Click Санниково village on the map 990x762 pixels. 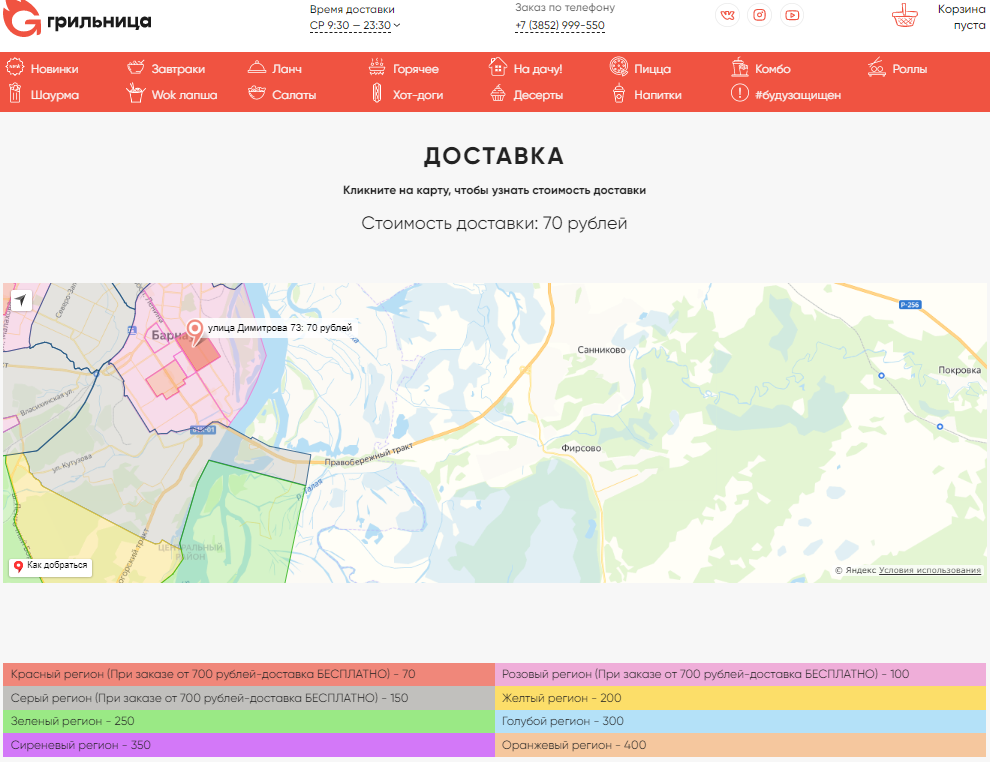point(601,350)
